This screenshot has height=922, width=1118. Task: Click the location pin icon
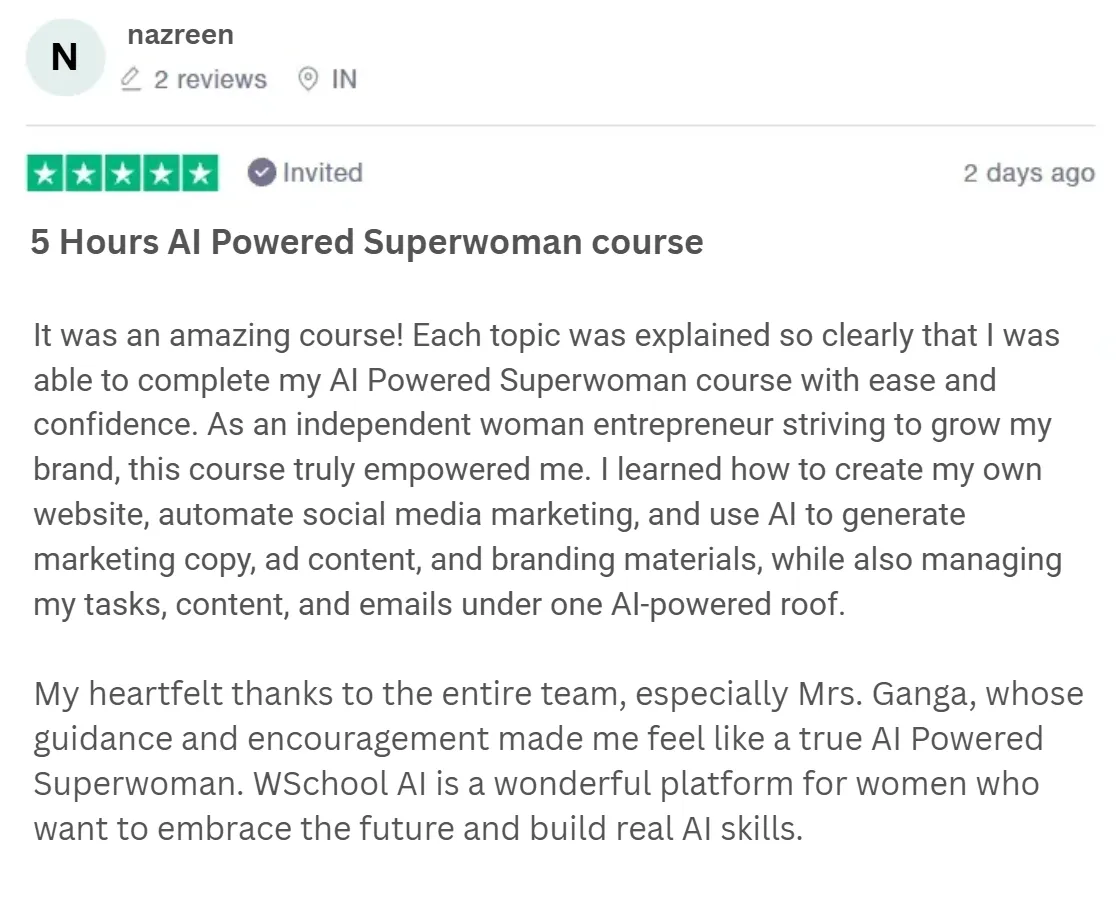point(309,79)
